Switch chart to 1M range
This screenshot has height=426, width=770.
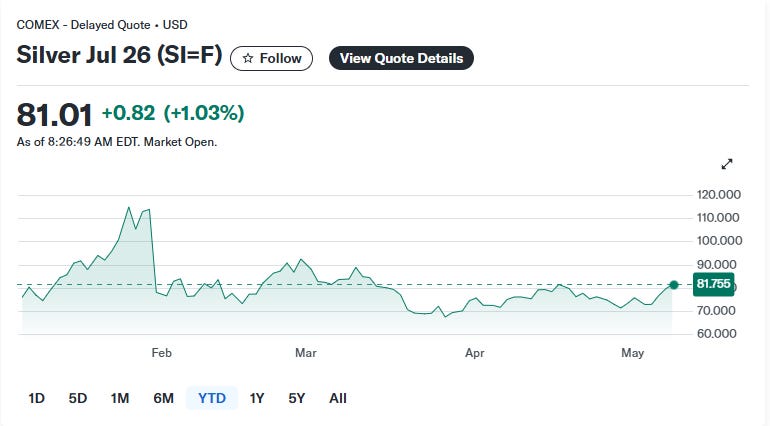point(120,398)
